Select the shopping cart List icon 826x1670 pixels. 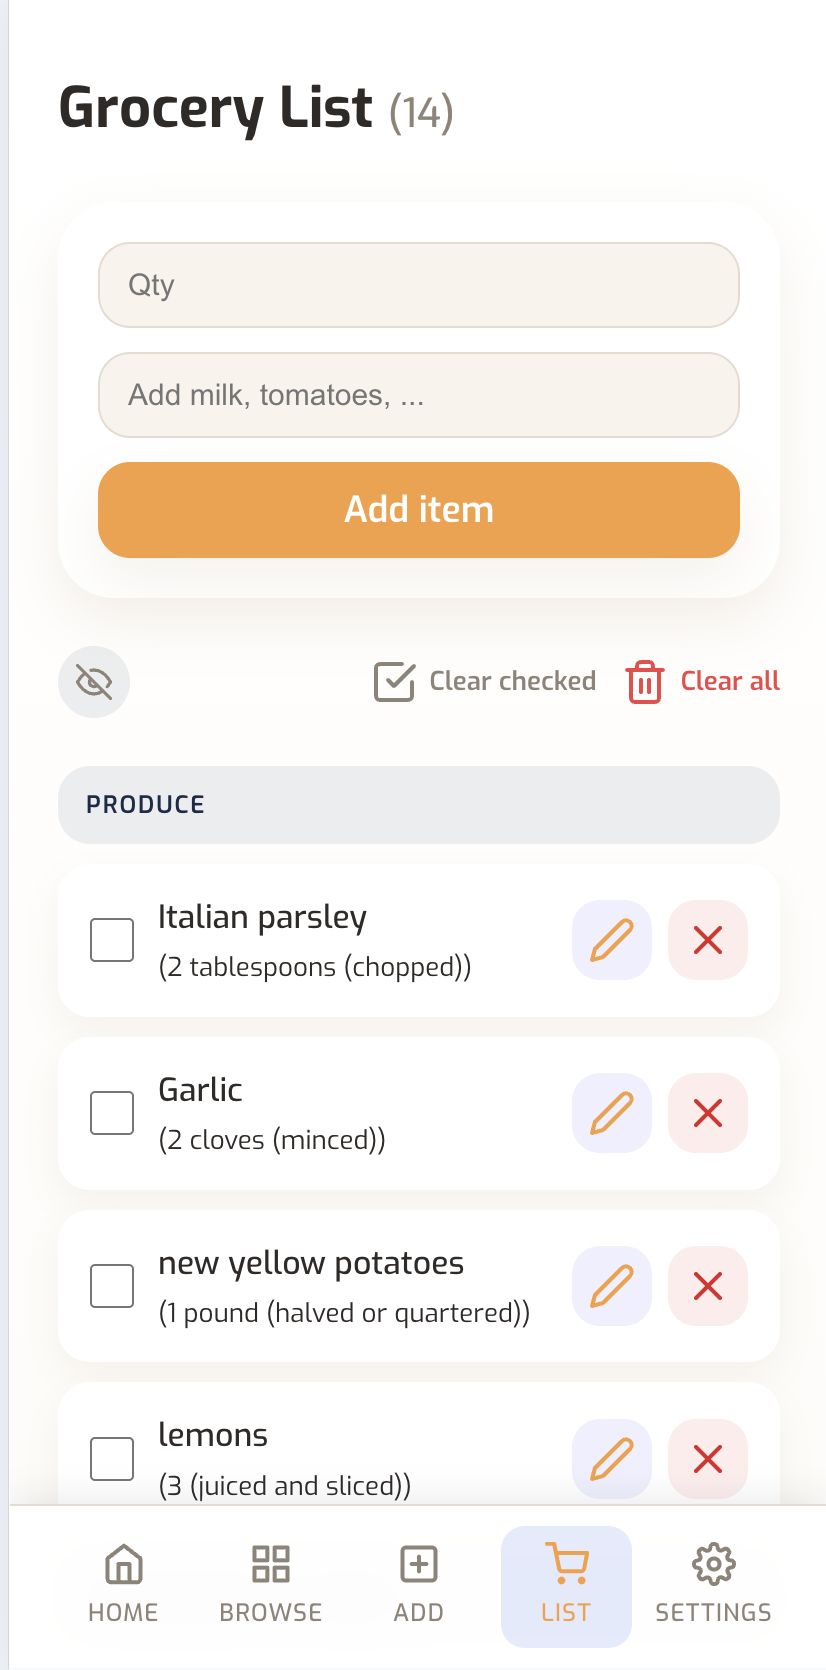click(x=566, y=1562)
